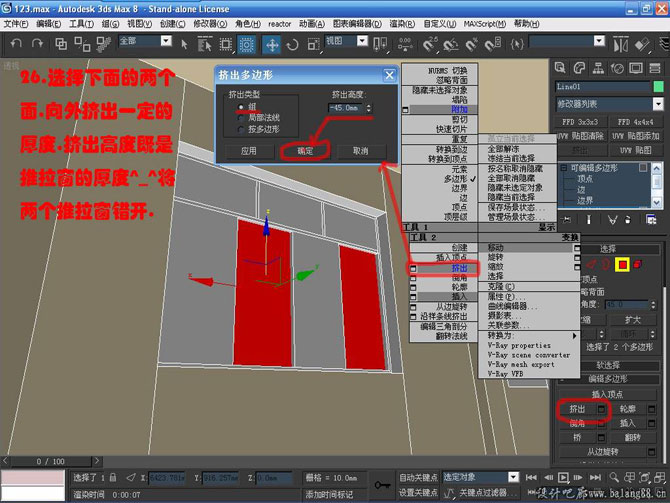Screen dimensions: 670x503
Task: Open Configure Modifier Sets icon
Action: pyautogui.click(x=651, y=220)
